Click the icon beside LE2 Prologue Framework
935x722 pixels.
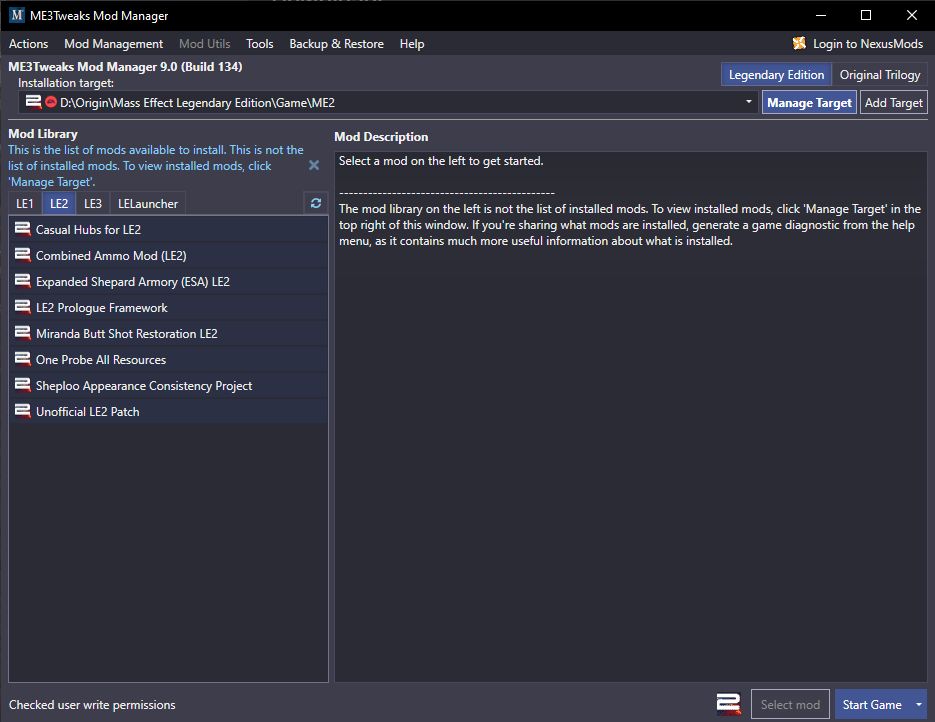pos(23,308)
